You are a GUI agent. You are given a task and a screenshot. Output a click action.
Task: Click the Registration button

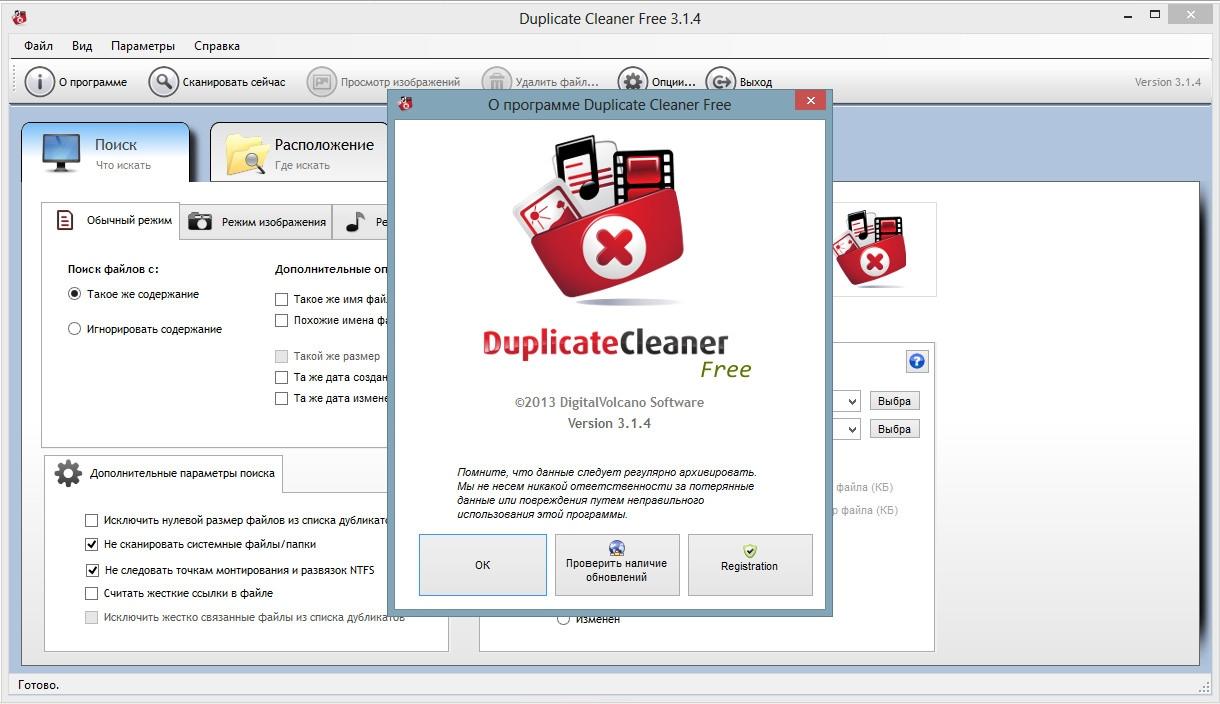click(x=750, y=565)
